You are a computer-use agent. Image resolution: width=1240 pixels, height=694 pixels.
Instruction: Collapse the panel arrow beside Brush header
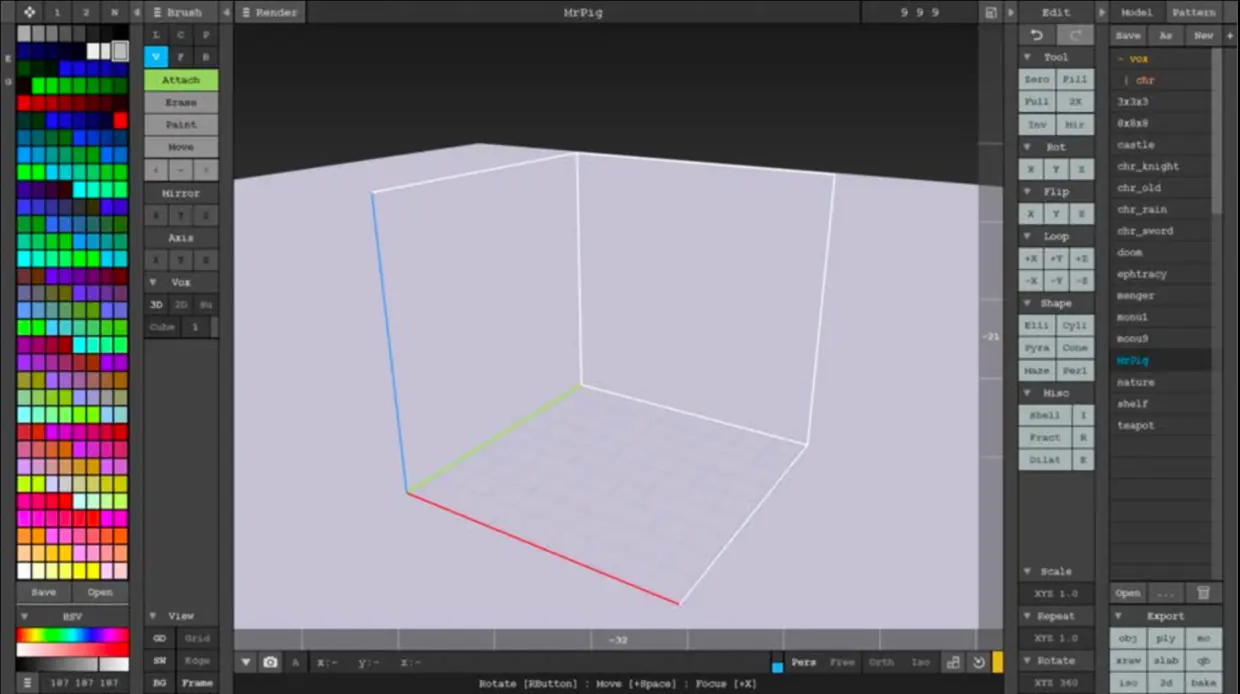click(226, 12)
